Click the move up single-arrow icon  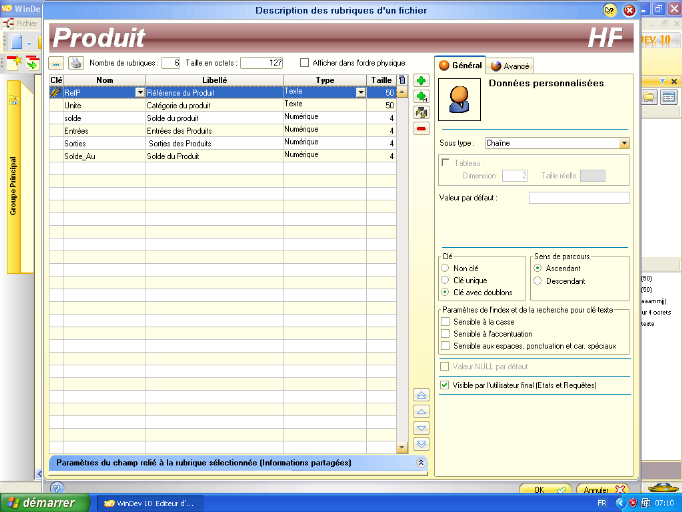pyautogui.click(x=421, y=411)
